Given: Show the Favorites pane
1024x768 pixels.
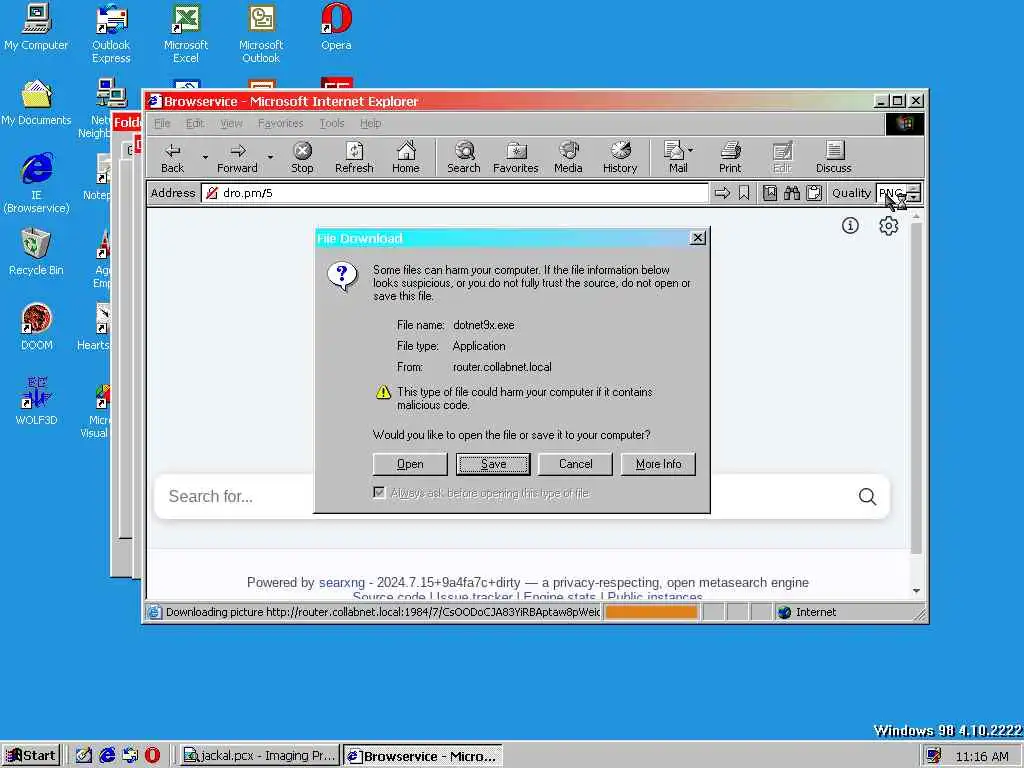Looking at the screenshot, I should pyautogui.click(x=516, y=157).
